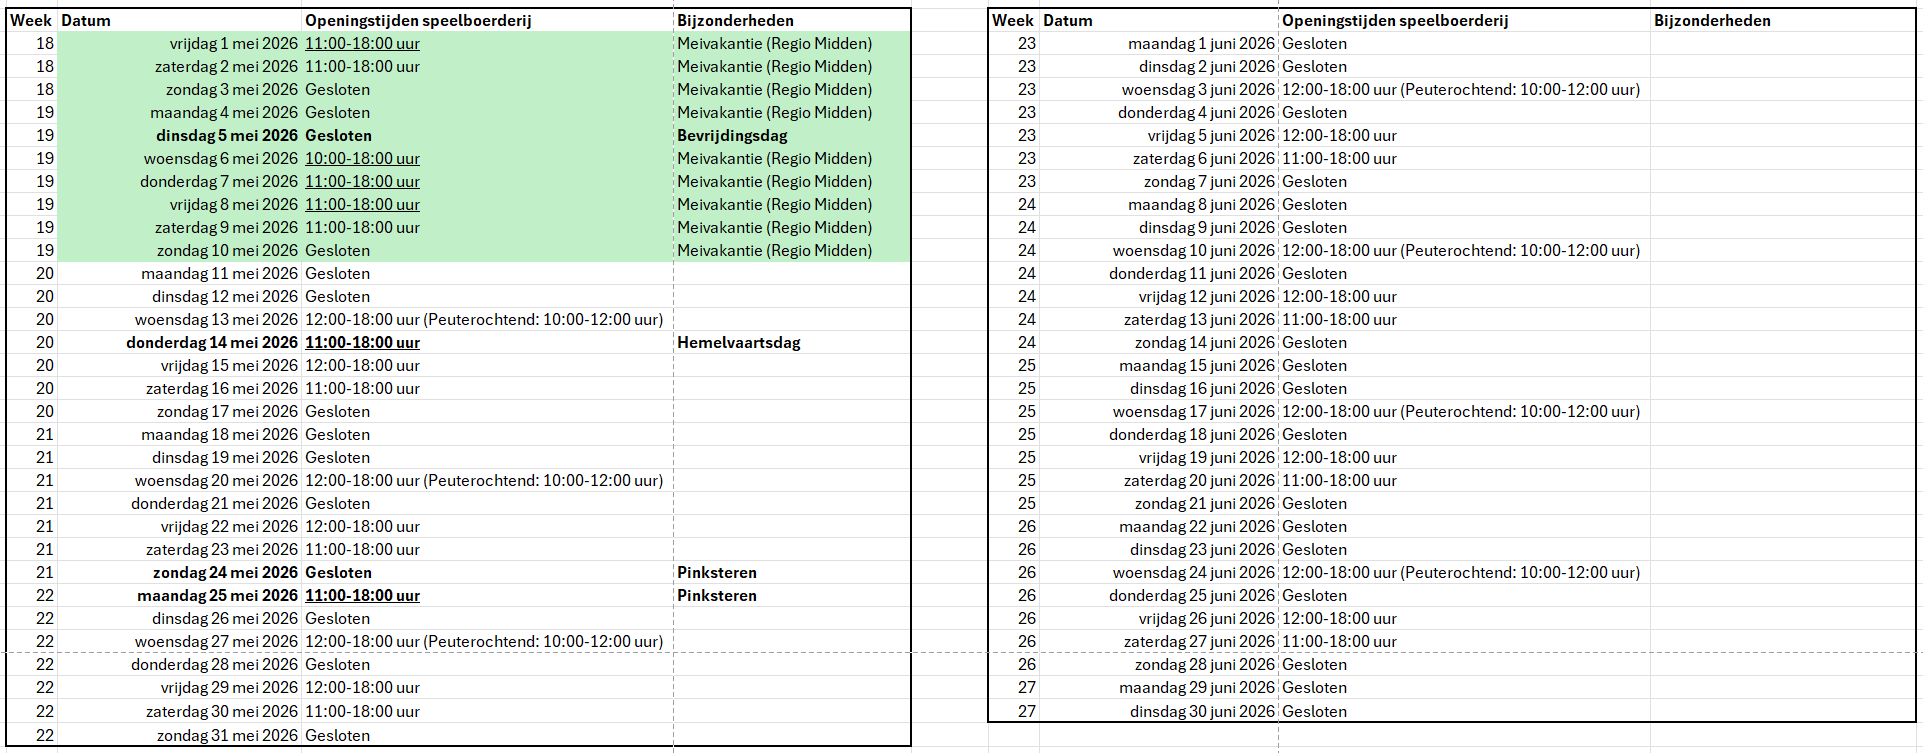Open the underlined hours link on vrijdag 8 mei
This screenshot has width=1923, height=753.
pos(362,205)
